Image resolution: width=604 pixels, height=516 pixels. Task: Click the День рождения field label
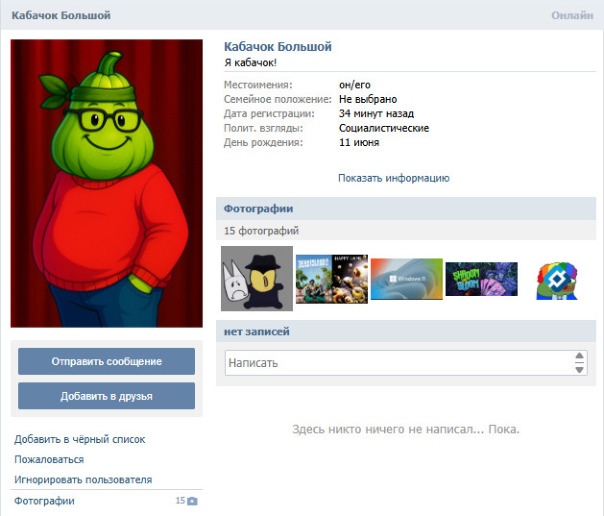[x=263, y=142]
